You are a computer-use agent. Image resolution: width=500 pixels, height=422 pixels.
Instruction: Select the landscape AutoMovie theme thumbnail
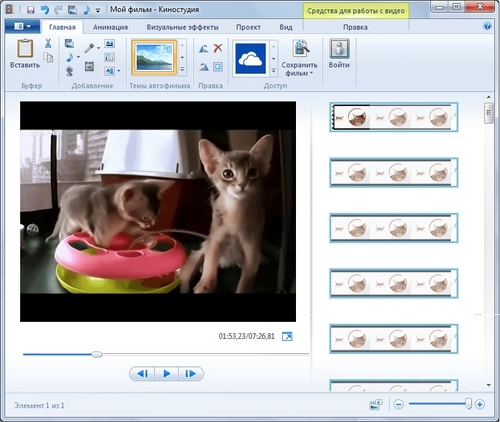point(154,57)
